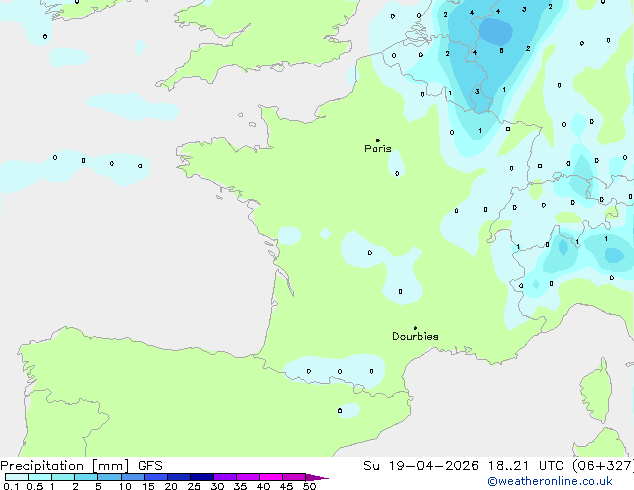Click the GFS model name text
Screen dimensions: 634x490
(150, 466)
